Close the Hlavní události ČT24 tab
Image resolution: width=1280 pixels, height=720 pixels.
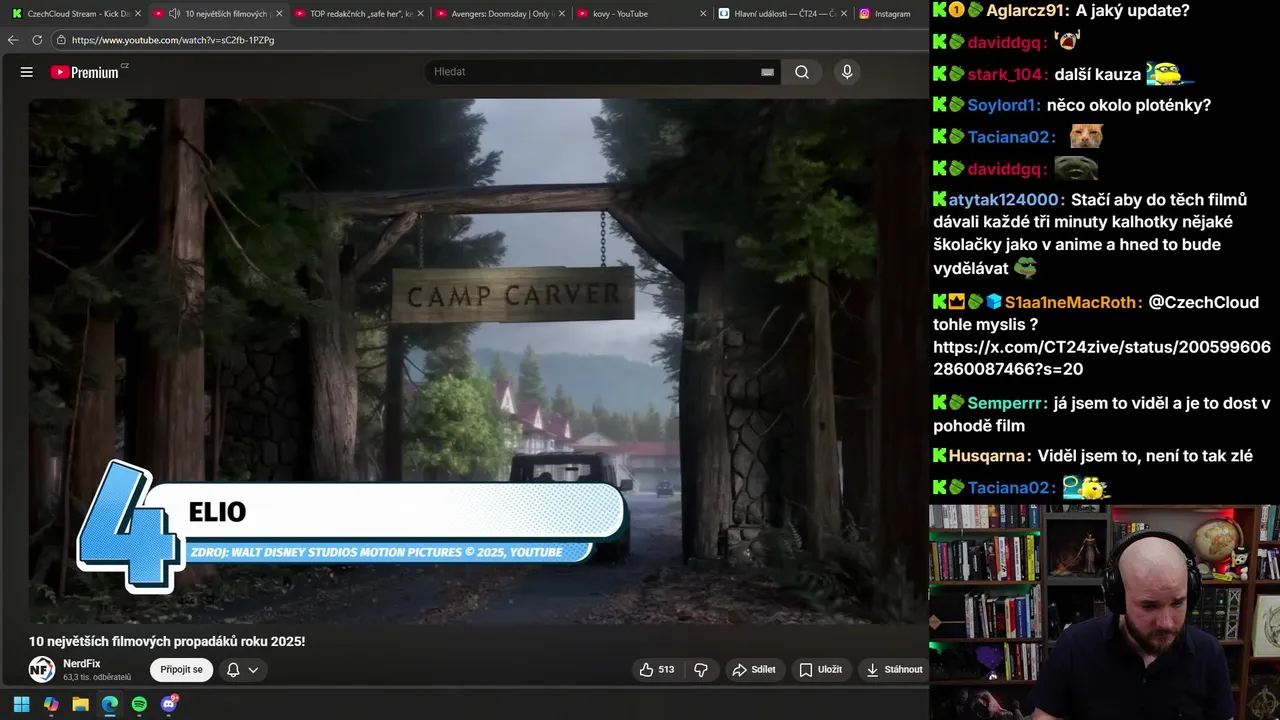(x=844, y=14)
